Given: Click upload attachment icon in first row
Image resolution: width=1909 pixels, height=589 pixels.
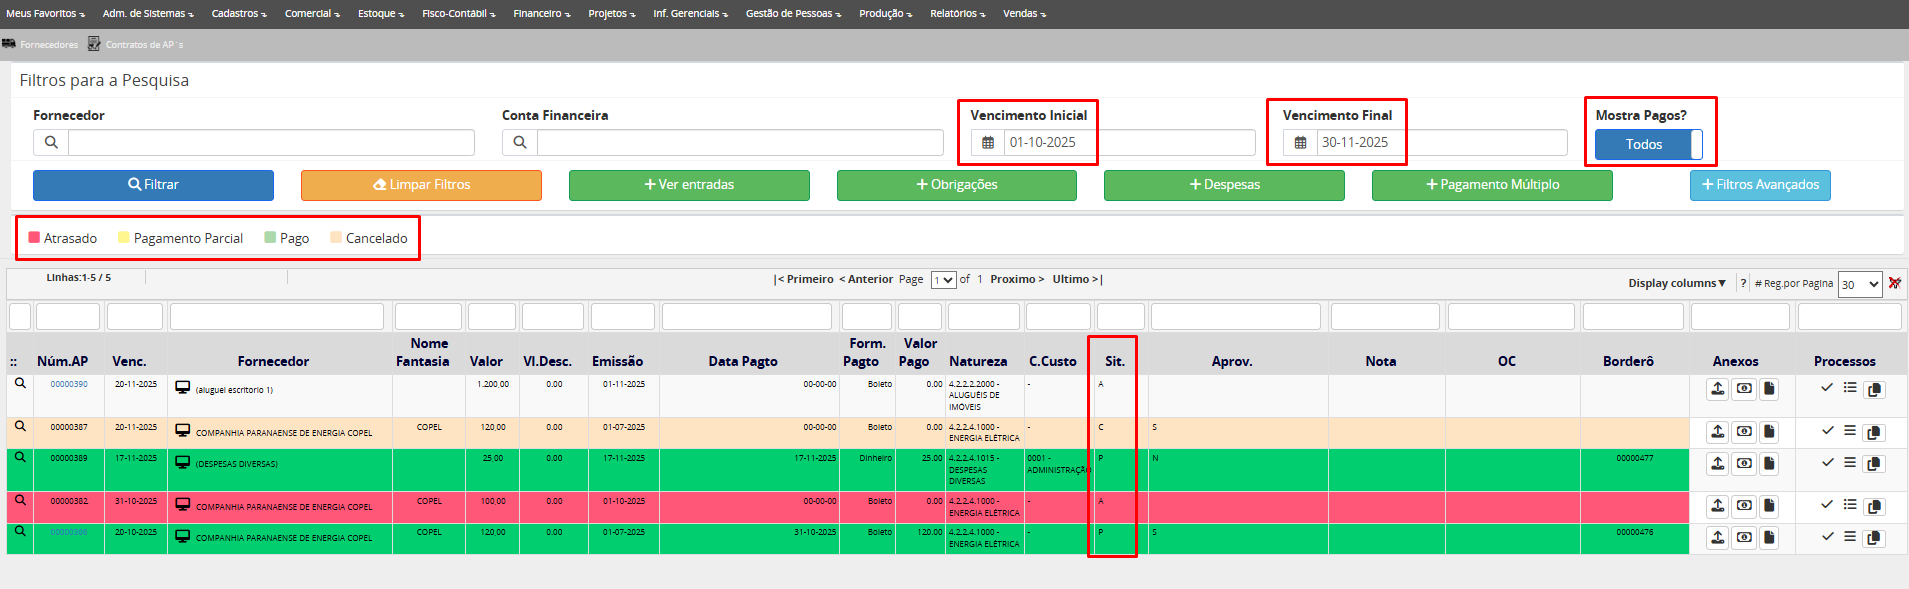Looking at the screenshot, I should click(1718, 389).
